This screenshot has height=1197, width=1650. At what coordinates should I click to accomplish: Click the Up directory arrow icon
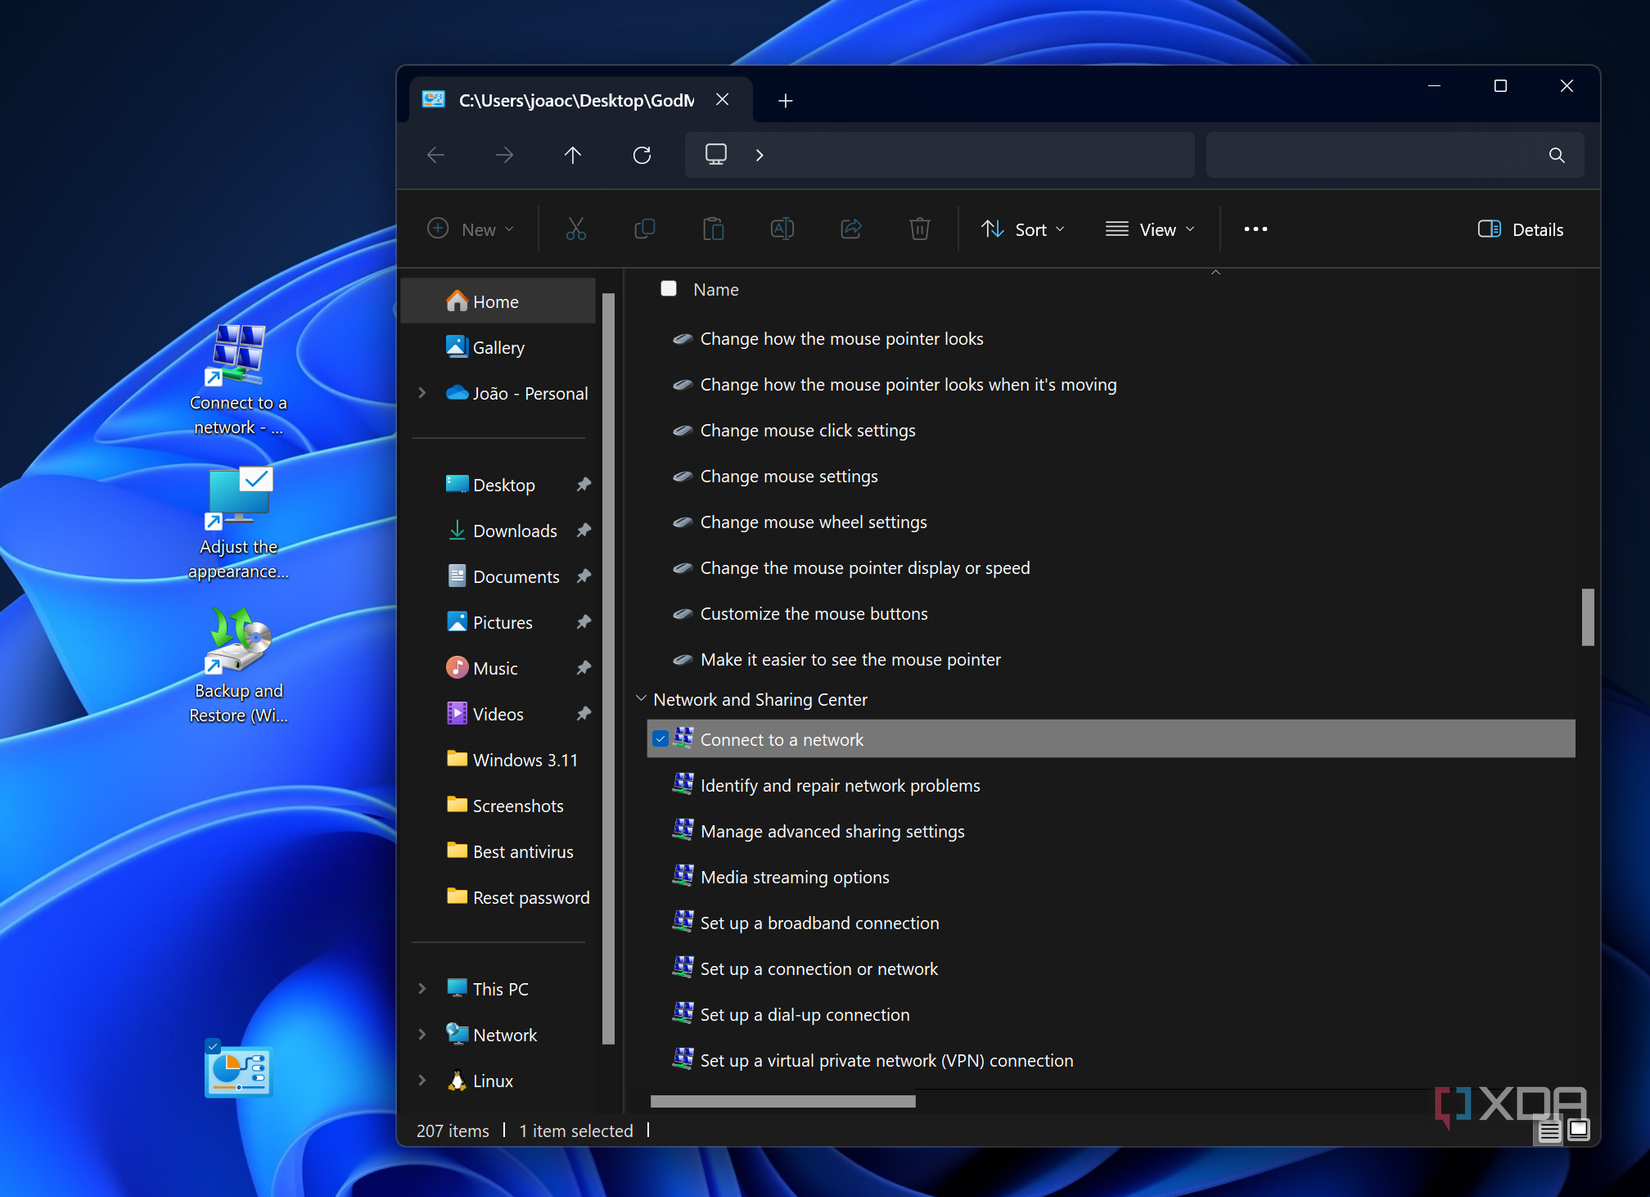click(573, 155)
